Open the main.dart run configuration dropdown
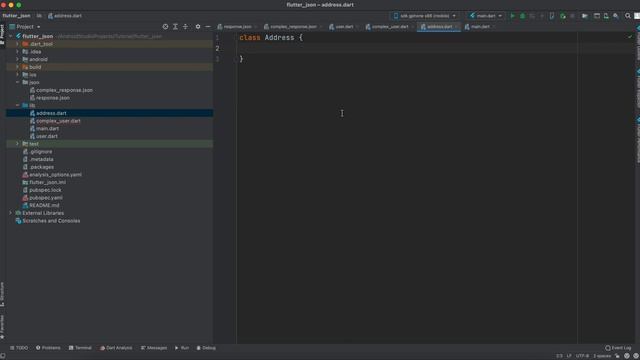 [x=486, y=16]
